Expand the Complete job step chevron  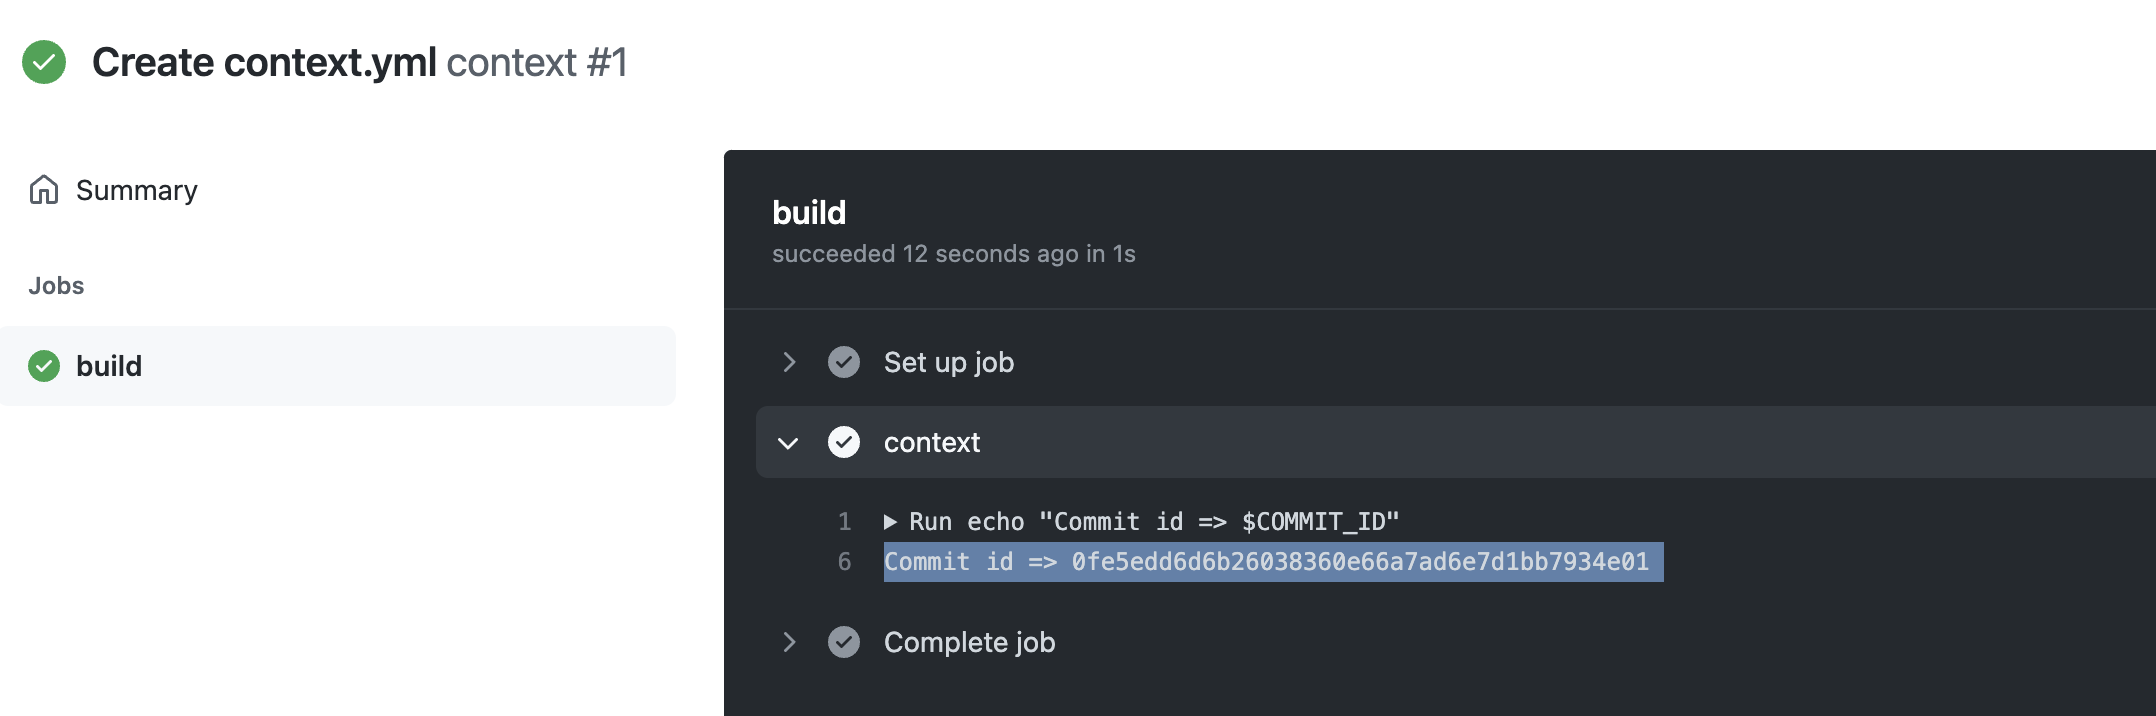(x=789, y=642)
